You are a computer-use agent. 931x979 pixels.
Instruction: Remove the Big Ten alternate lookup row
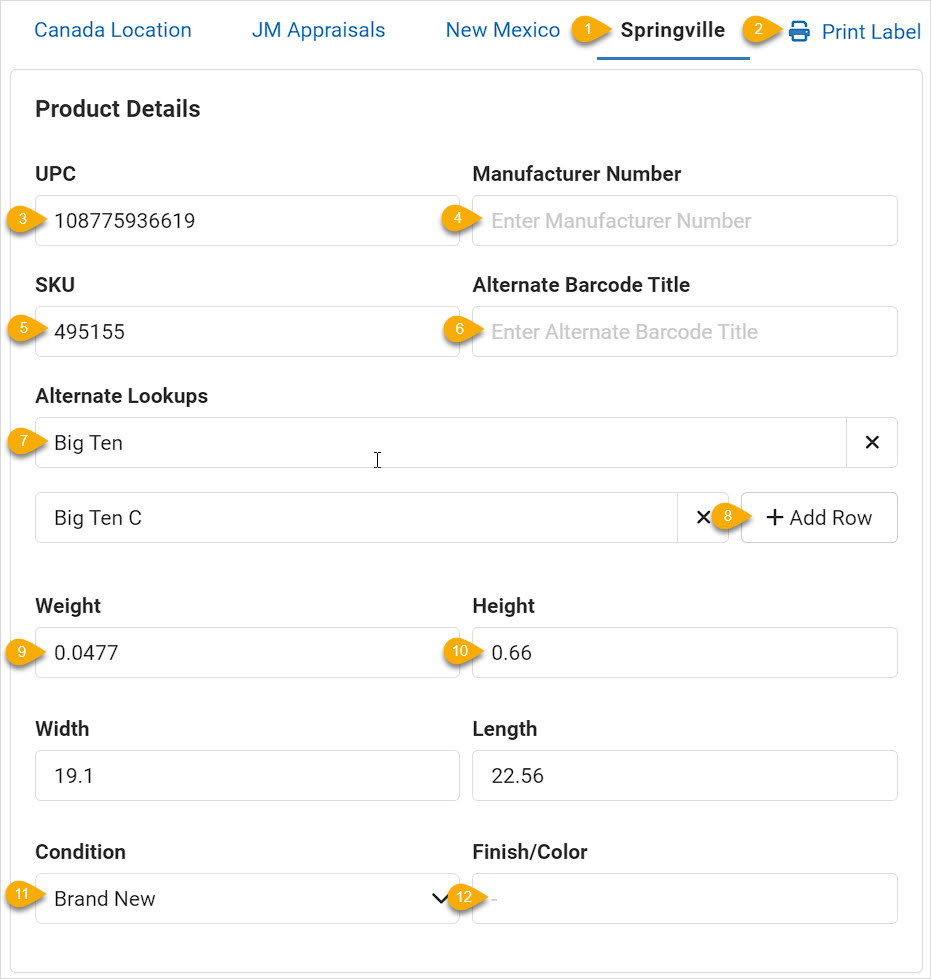point(872,443)
